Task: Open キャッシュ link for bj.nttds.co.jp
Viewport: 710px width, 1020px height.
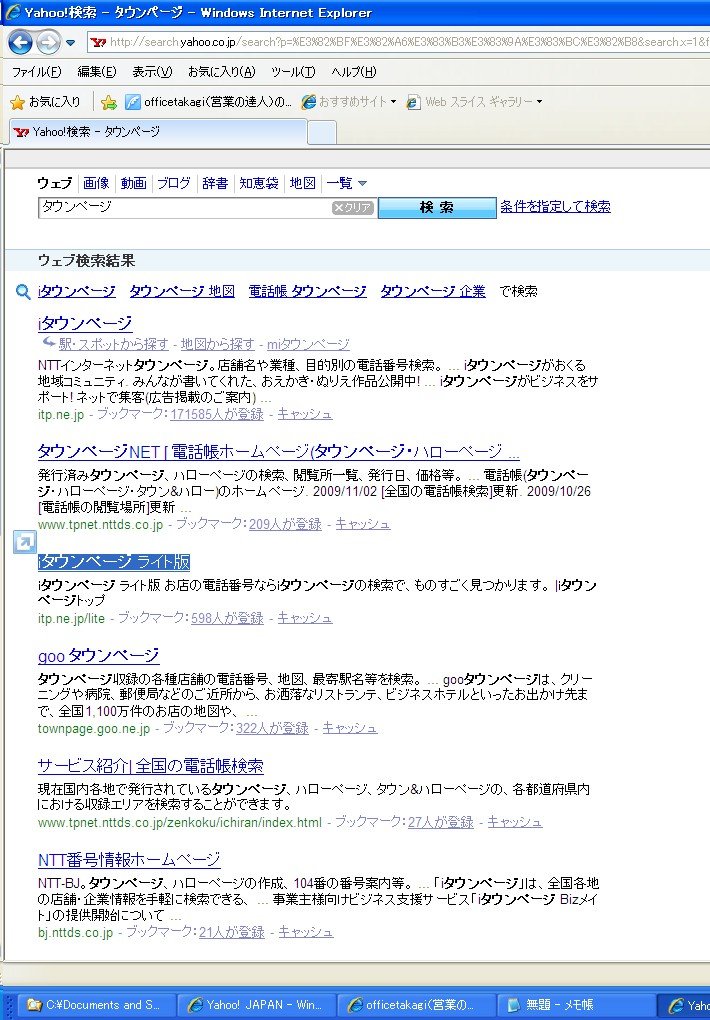Action: [306, 932]
